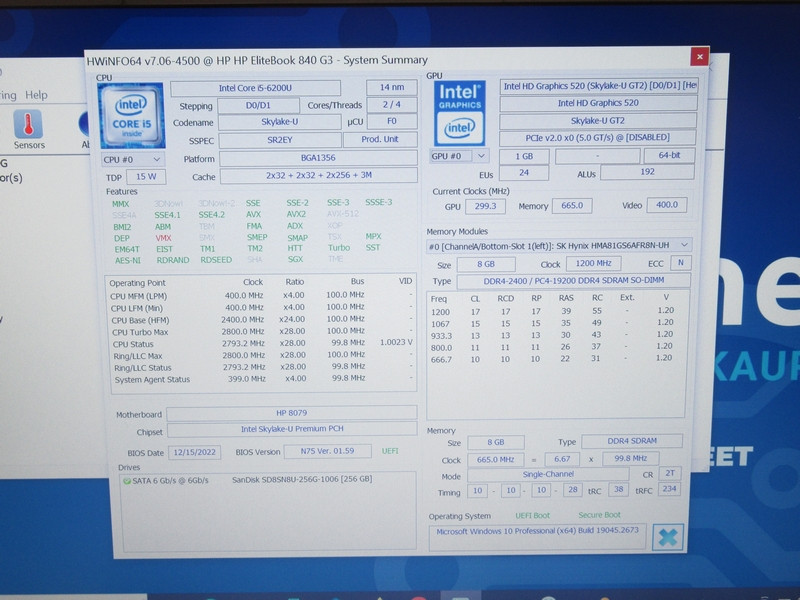Image resolution: width=800 pixels, height=600 pixels.
Task: Click the memory type DDR4 SDRAM field
Action: point(632,441)
